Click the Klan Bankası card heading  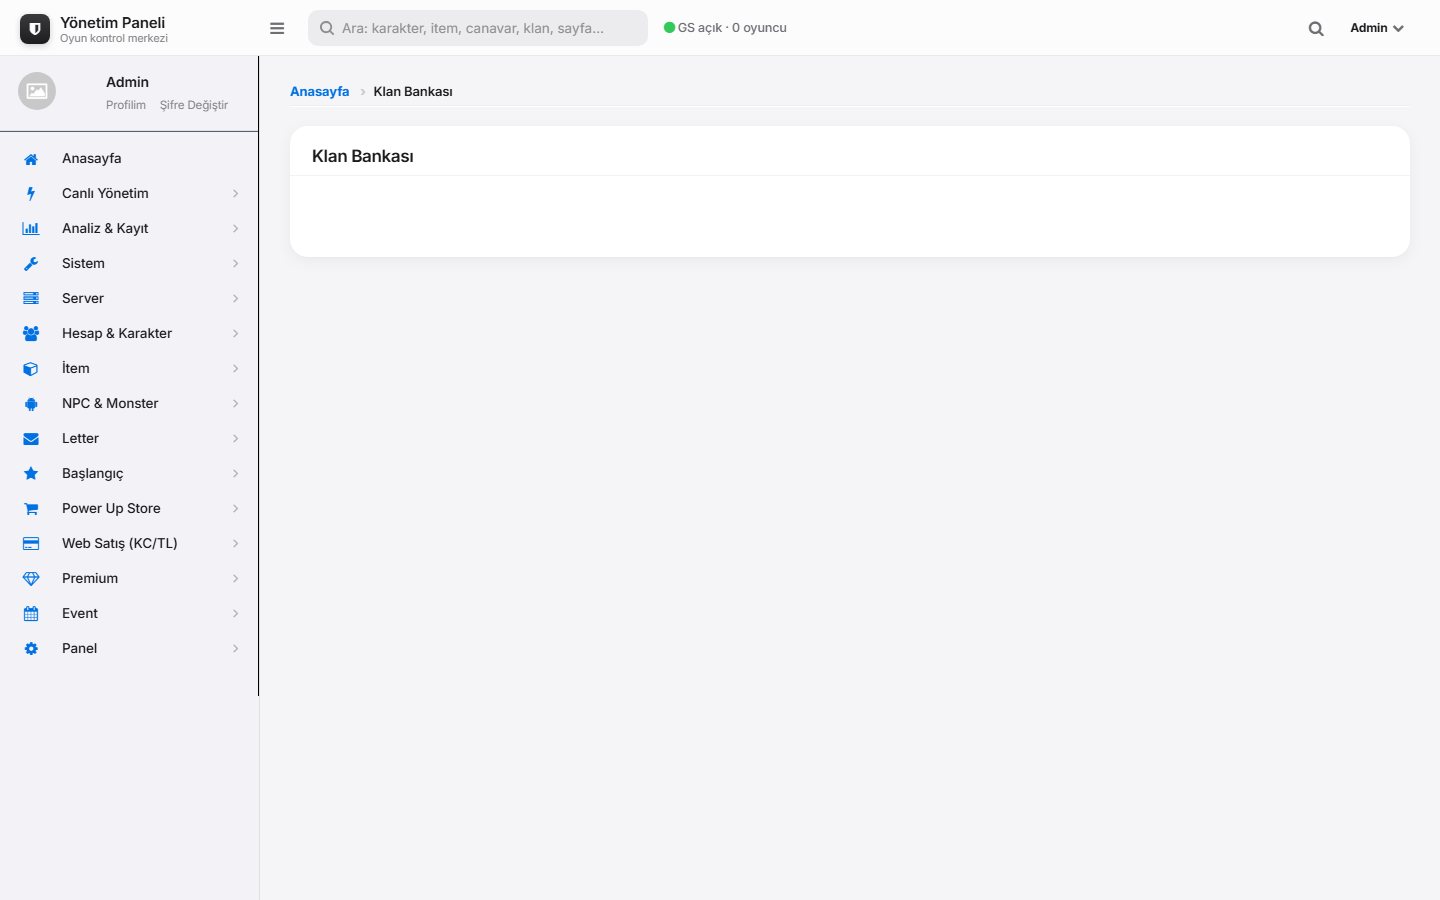(x=363, y=156)
